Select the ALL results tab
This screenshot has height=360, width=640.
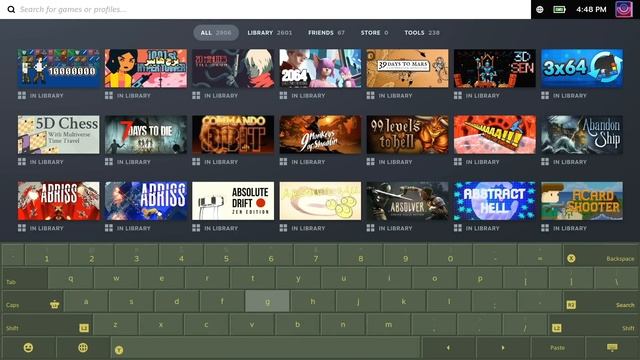point(216,33)
